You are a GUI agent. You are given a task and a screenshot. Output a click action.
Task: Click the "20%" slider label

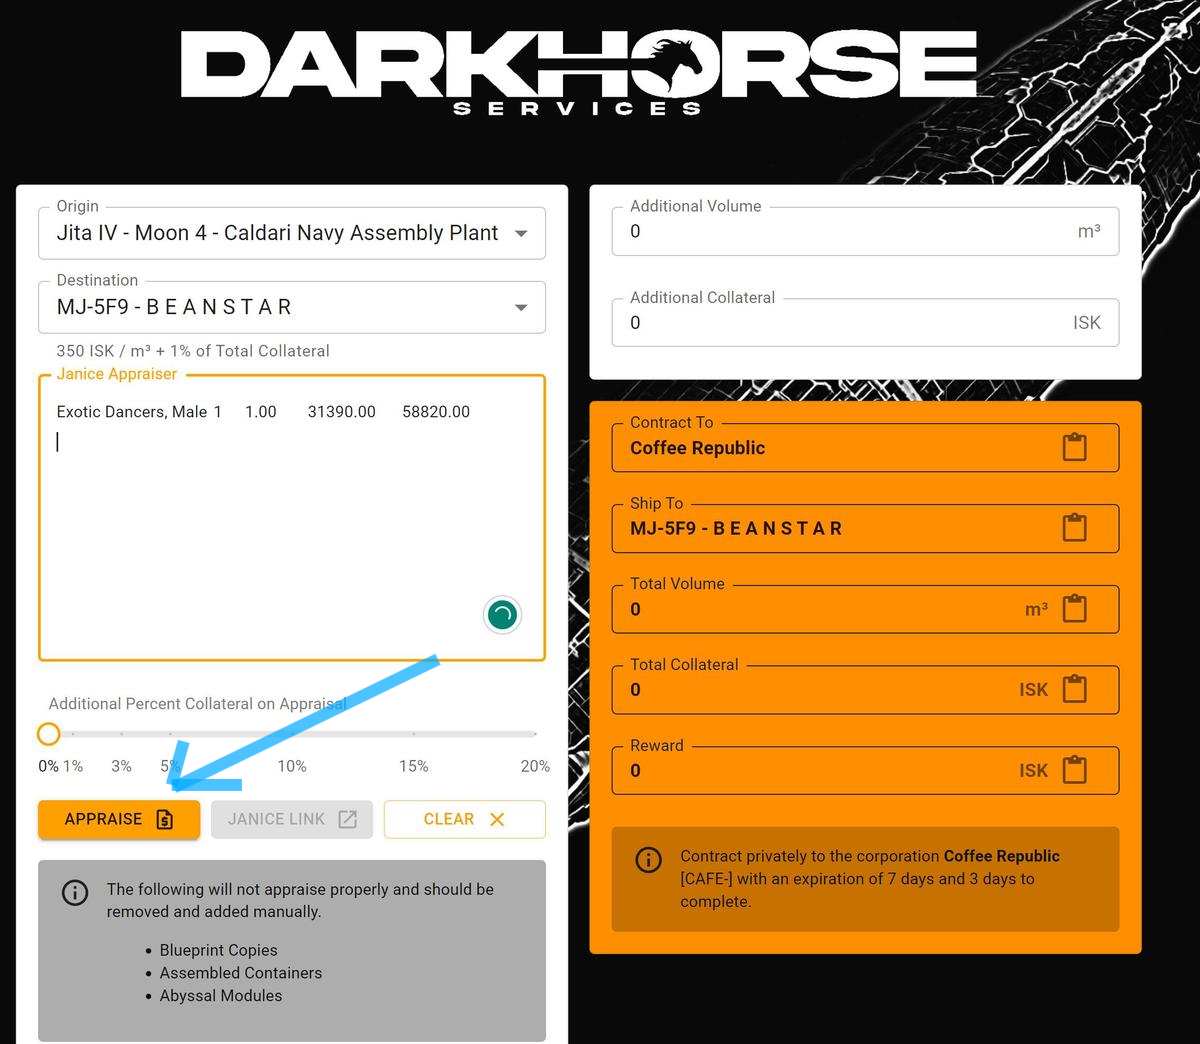(x=535, y=766)
